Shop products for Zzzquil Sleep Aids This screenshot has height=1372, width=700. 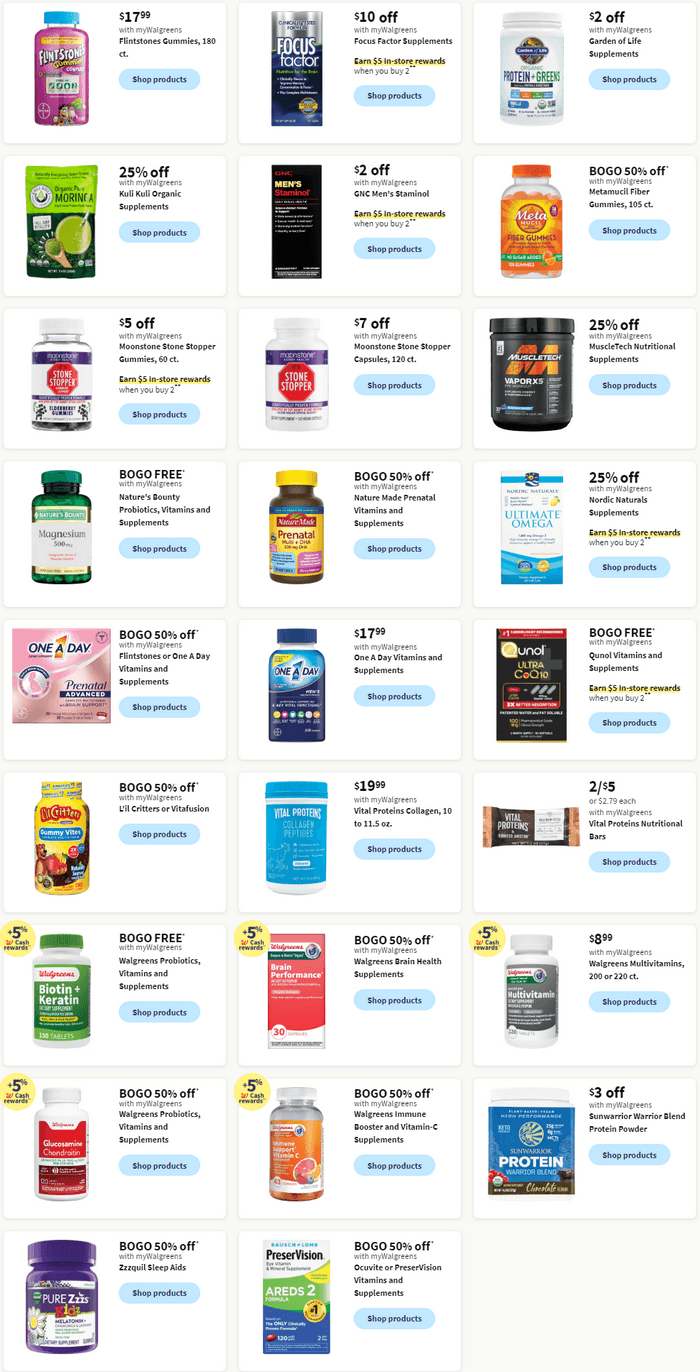(x=159, y=1293)
